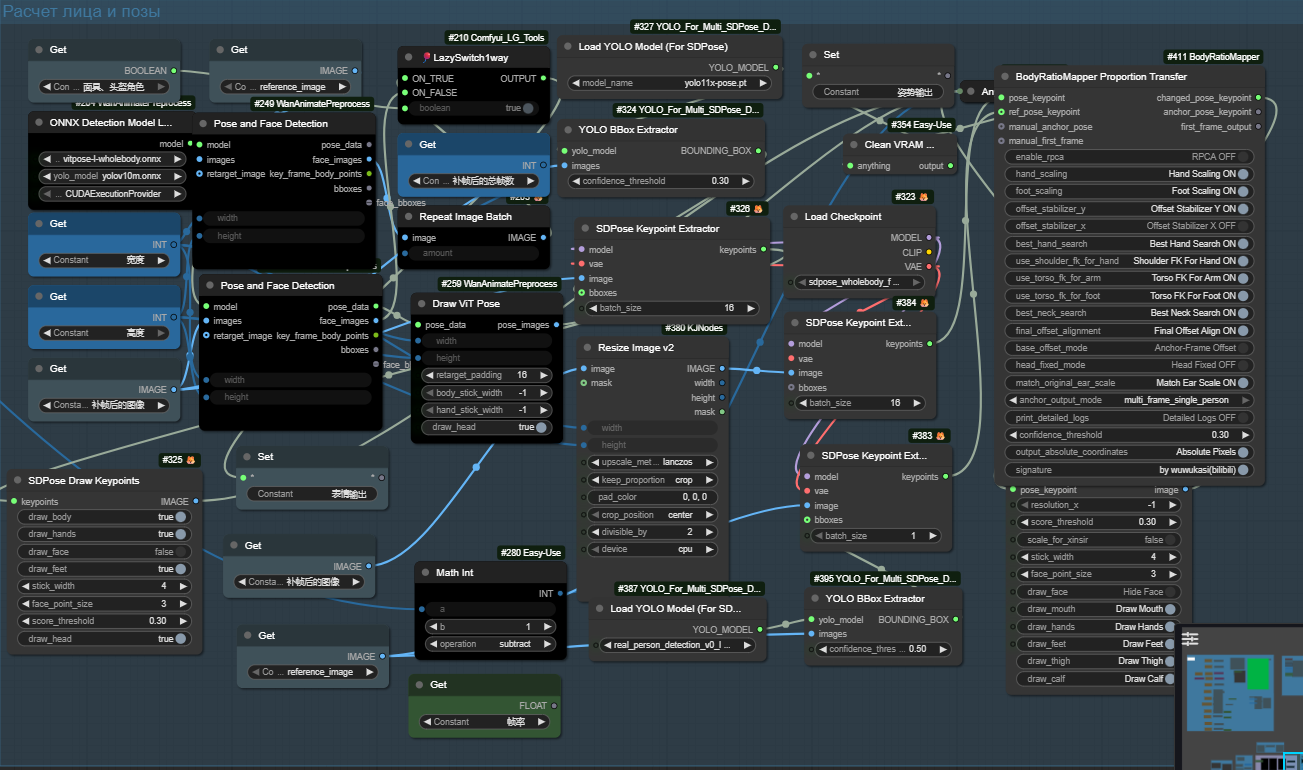Collapse the Resize Image v2 node dot
The width and height of the screenshot is (1303, 770).
pyautogui.click(x=586, y=347)
